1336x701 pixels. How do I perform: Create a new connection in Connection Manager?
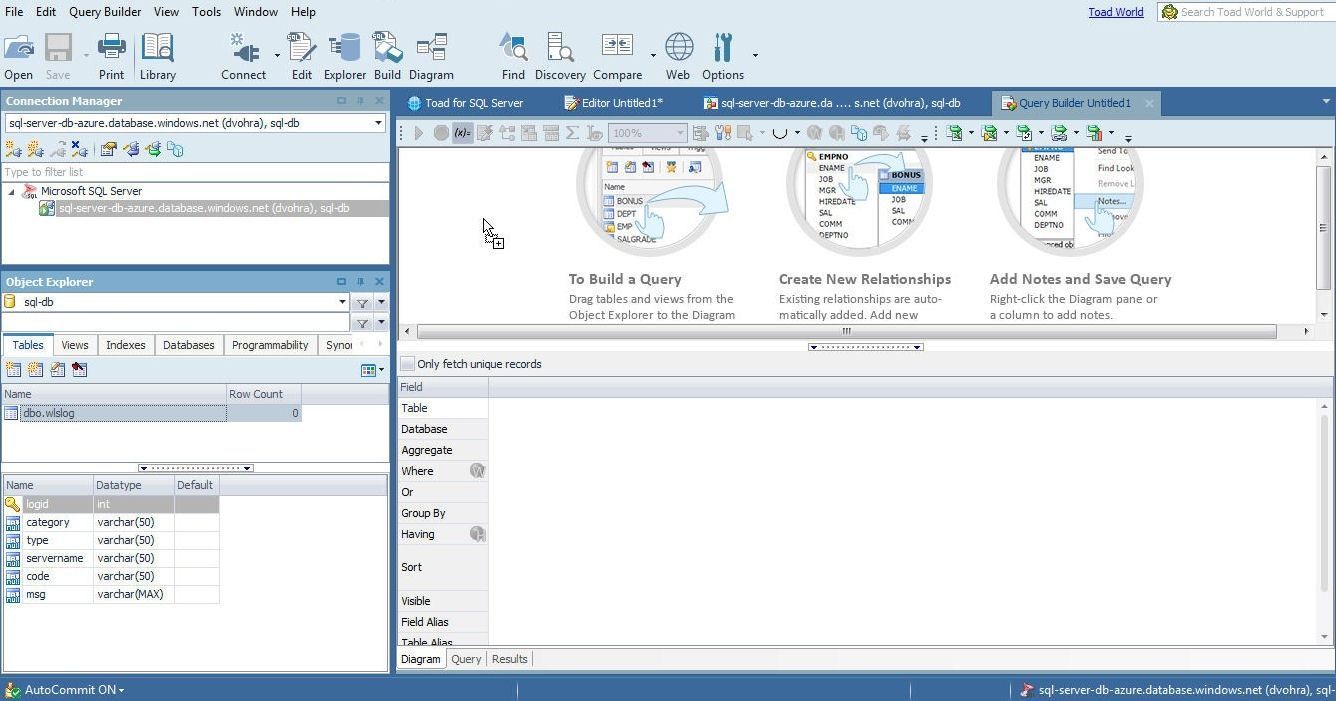pyautogui.click(x=13, y=149)
